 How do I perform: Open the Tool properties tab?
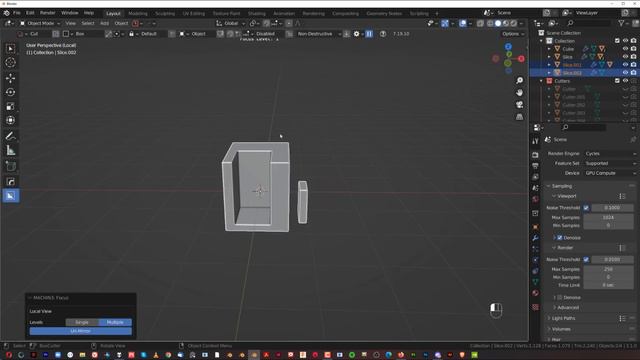tap(536, 141)
